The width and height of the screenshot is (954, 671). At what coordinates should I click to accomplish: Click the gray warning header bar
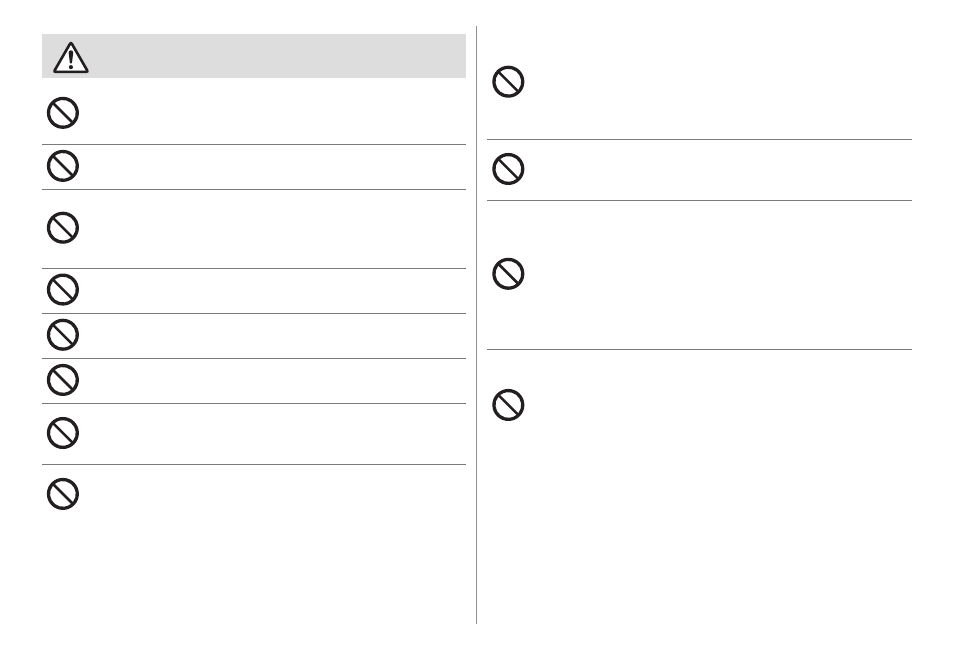pyautogui.click(x=254, y=56)
